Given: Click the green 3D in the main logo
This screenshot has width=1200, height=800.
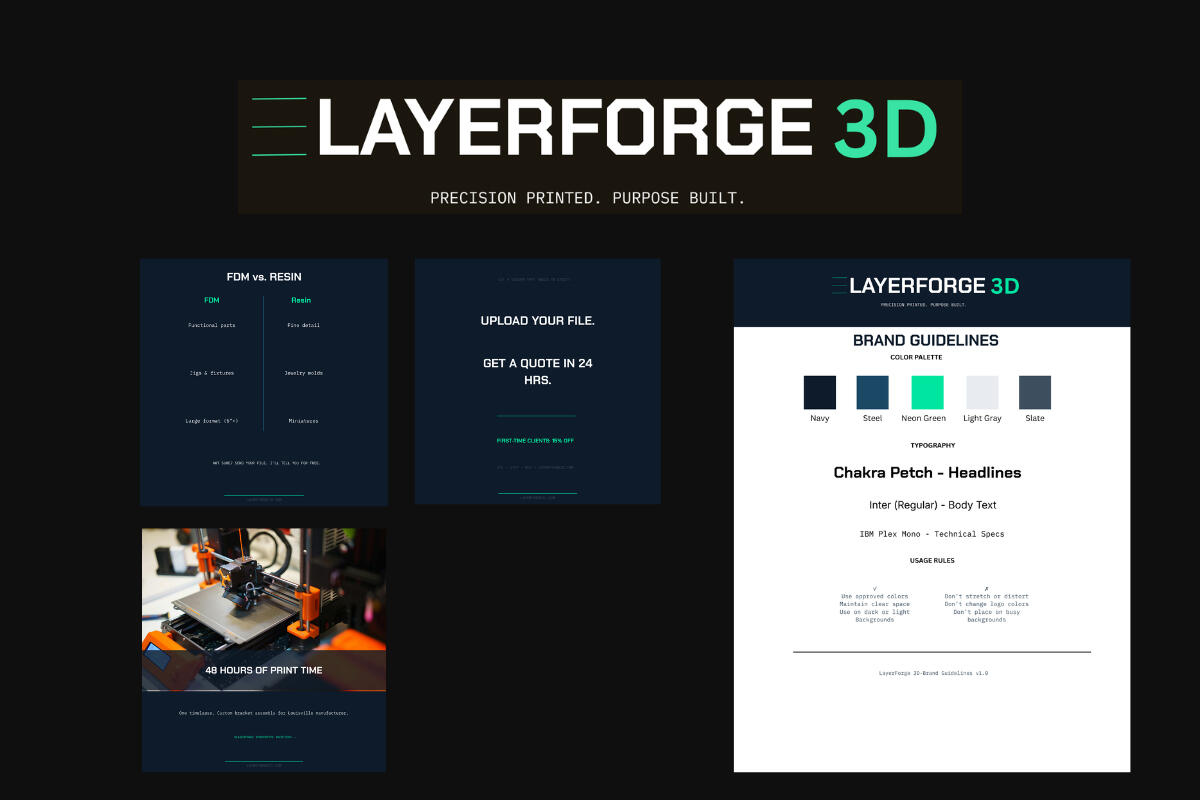Looking at the screenshot, I should point(885,128).
